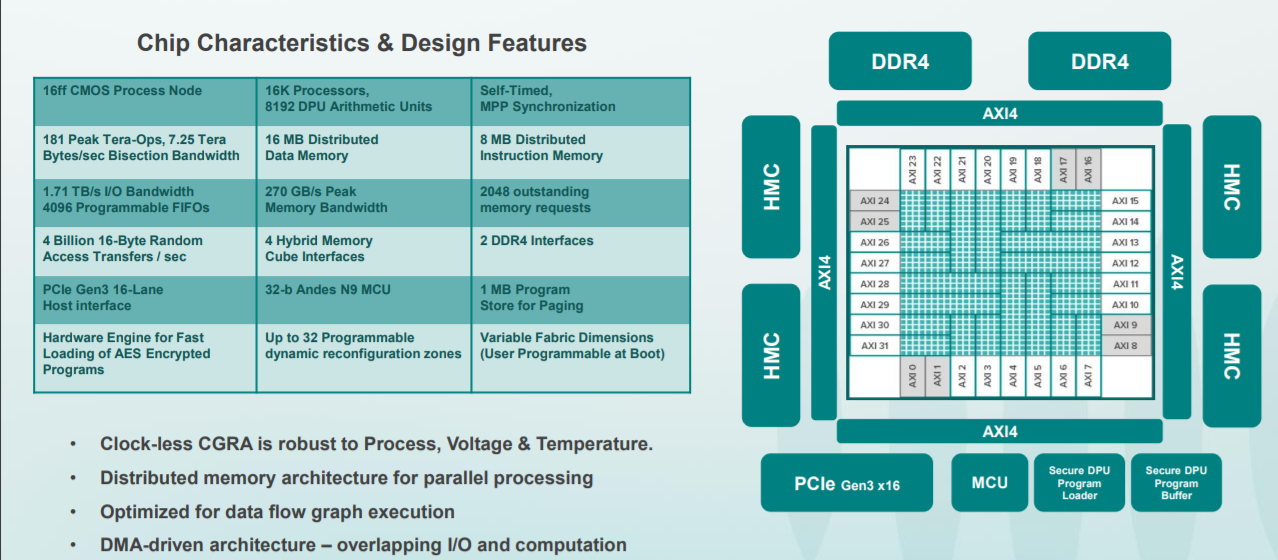Select 'Hardware Engine for Fast Loading' cell
1278x560 pixels.
[x=145, y=357]
